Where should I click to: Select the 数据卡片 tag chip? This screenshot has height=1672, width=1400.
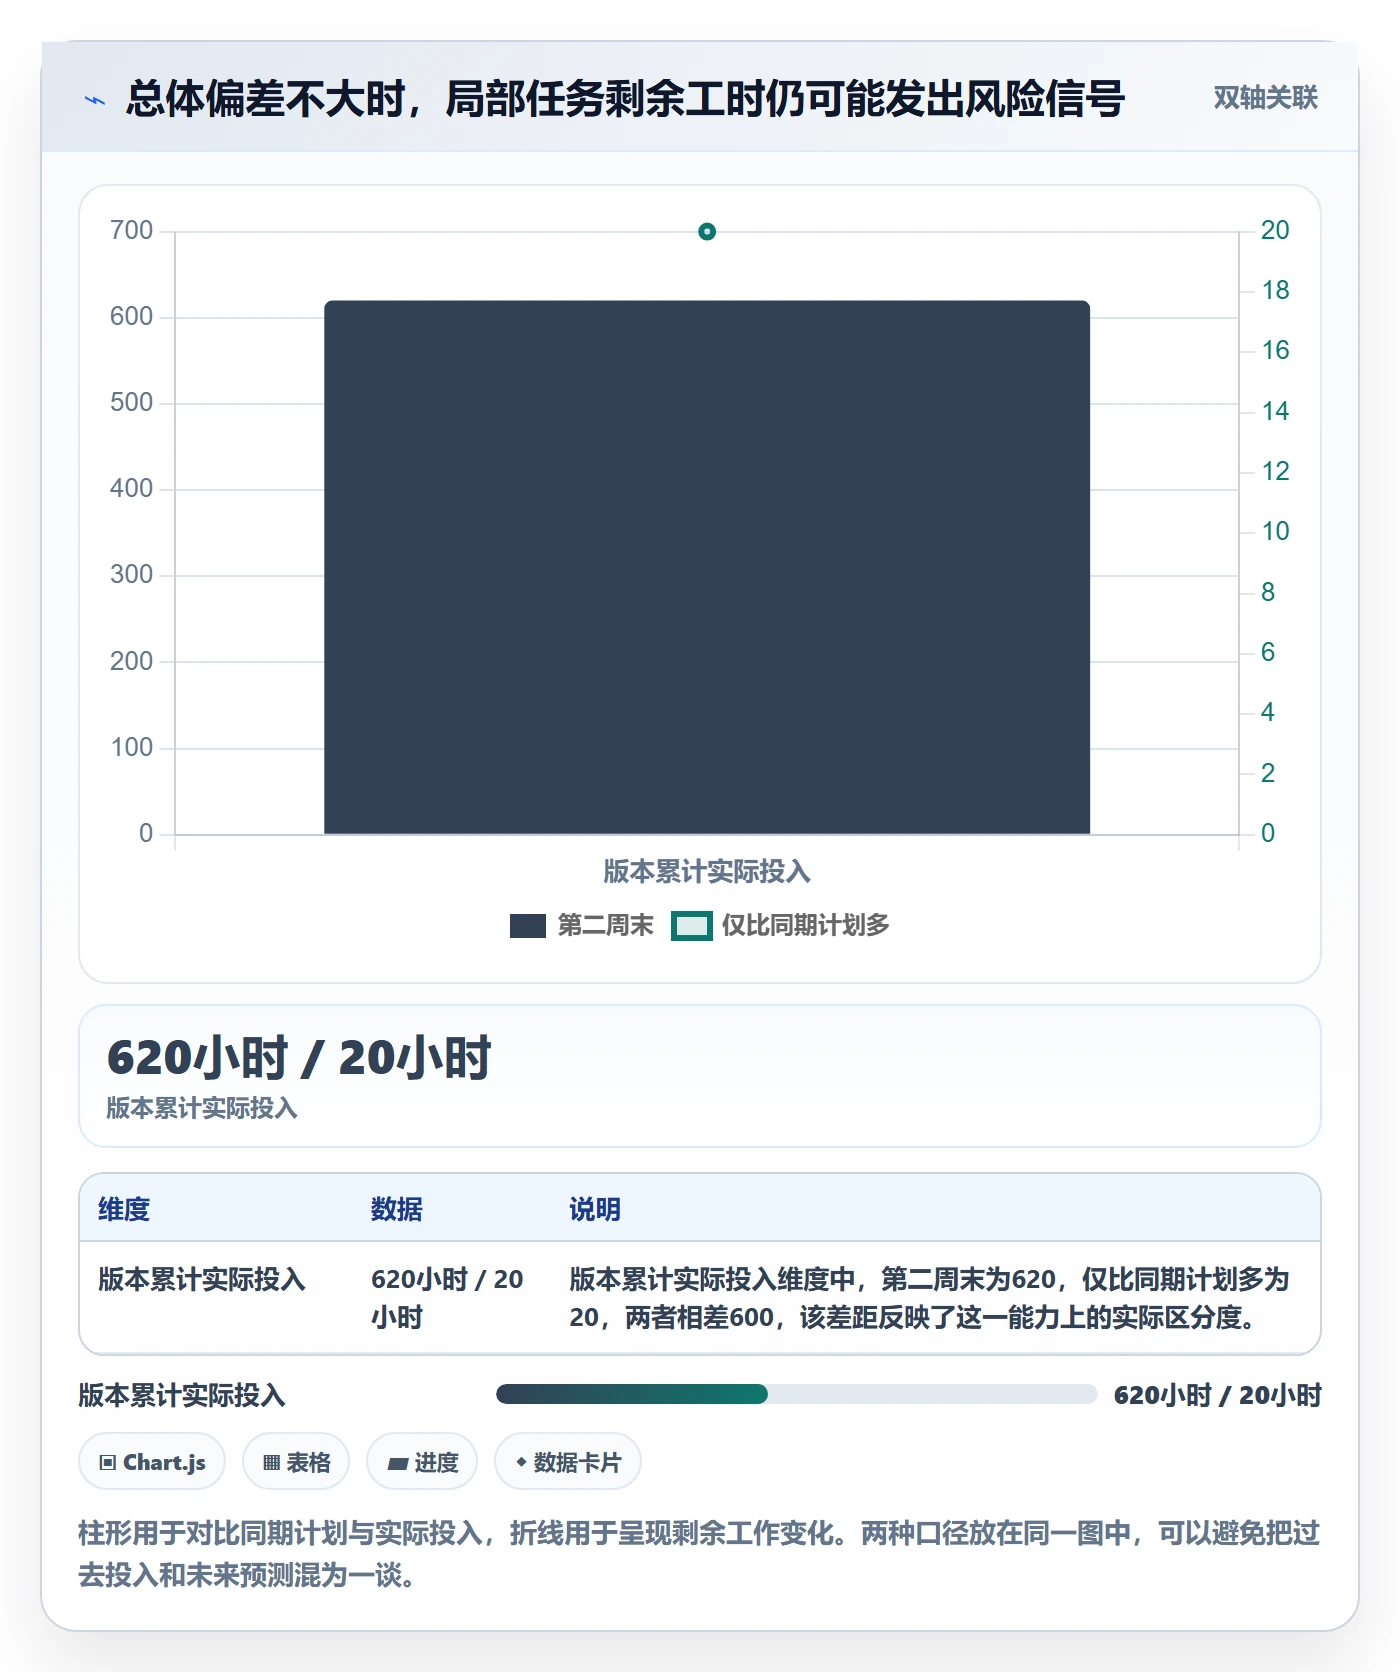pos(568,1462)
